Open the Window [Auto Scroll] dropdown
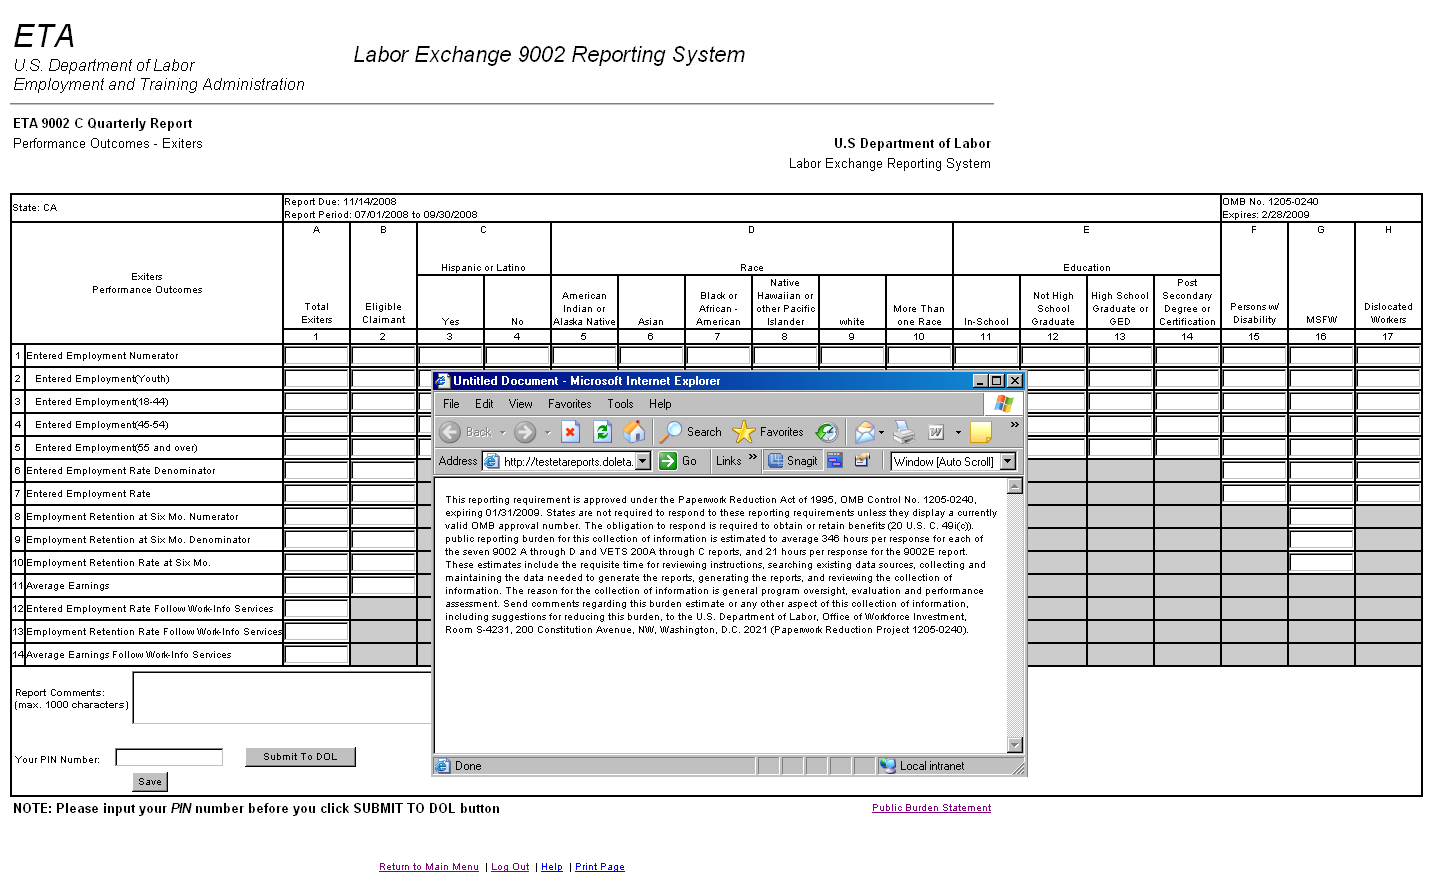 pyautogui.click(x=1008, y=461)
